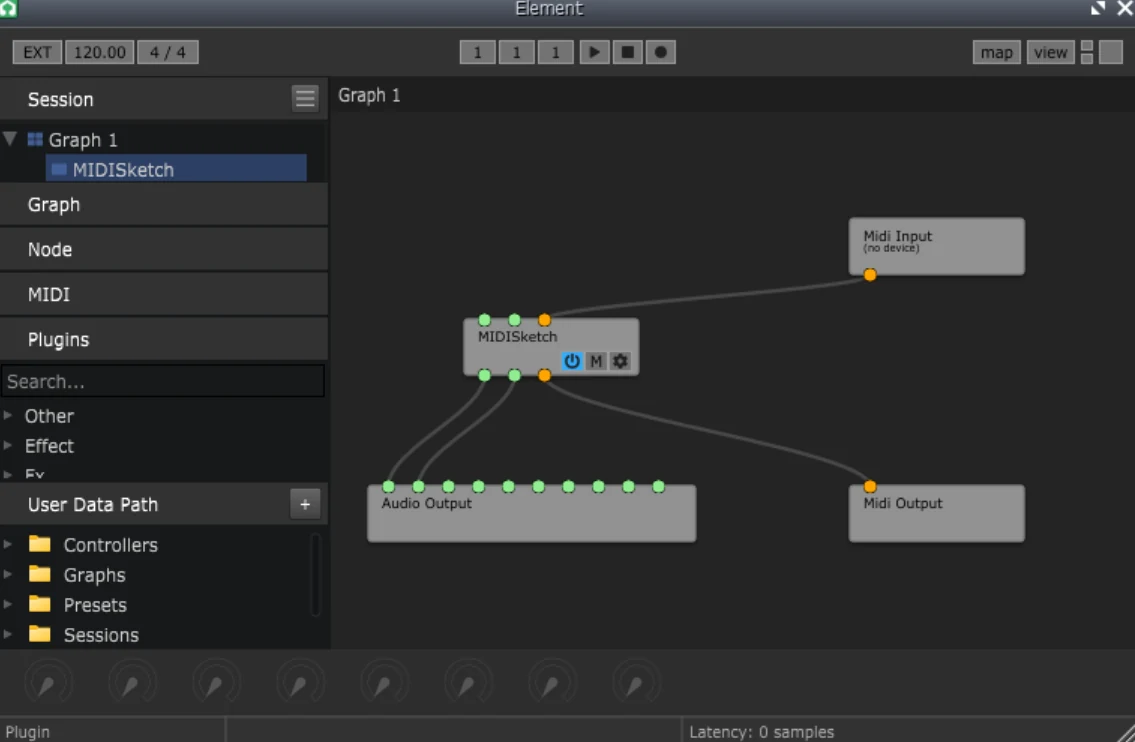This screenshot has width=1135, height=742.
Task: Click the Element home icon in title bar
Action: pos(8,9)
